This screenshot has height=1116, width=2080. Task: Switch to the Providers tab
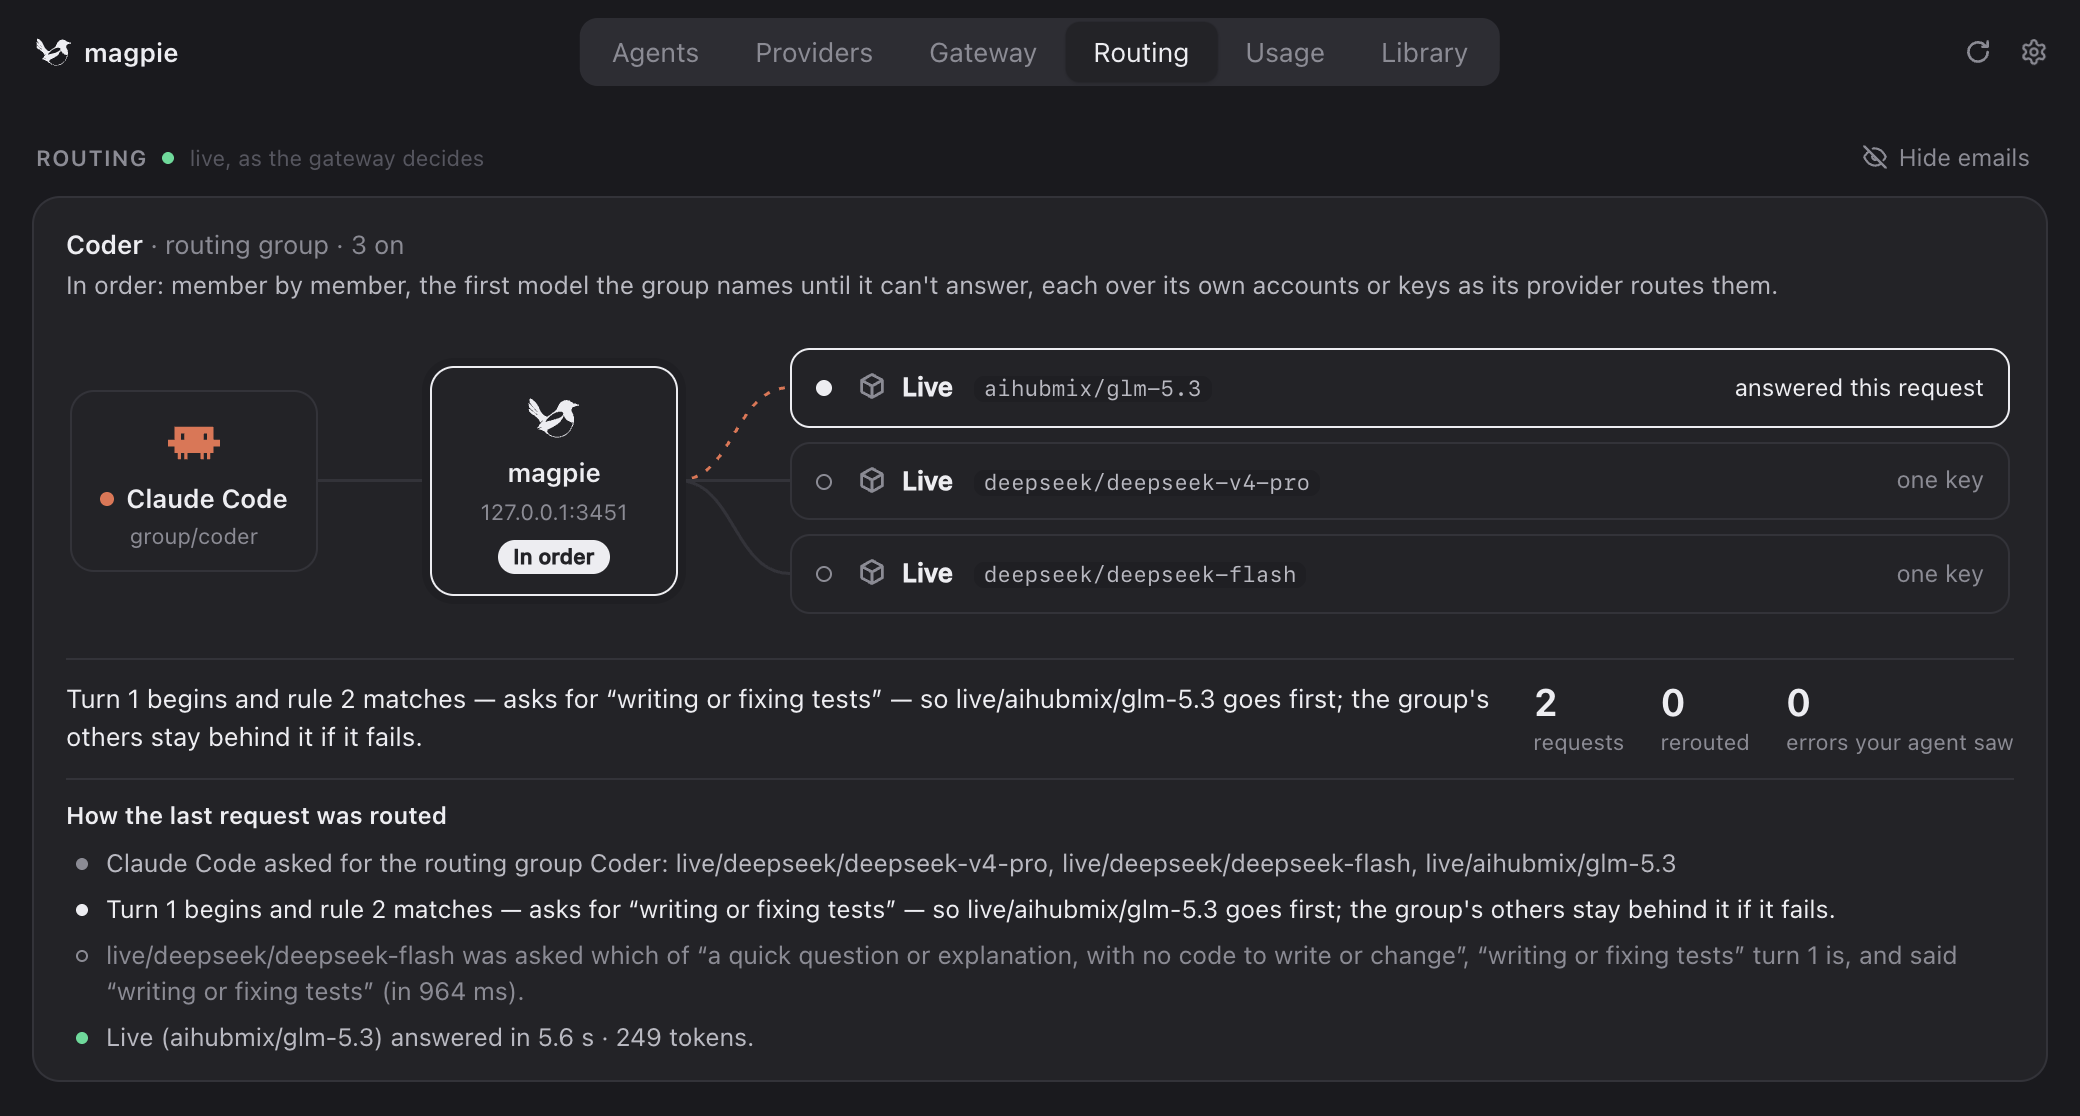coord(814,52)
